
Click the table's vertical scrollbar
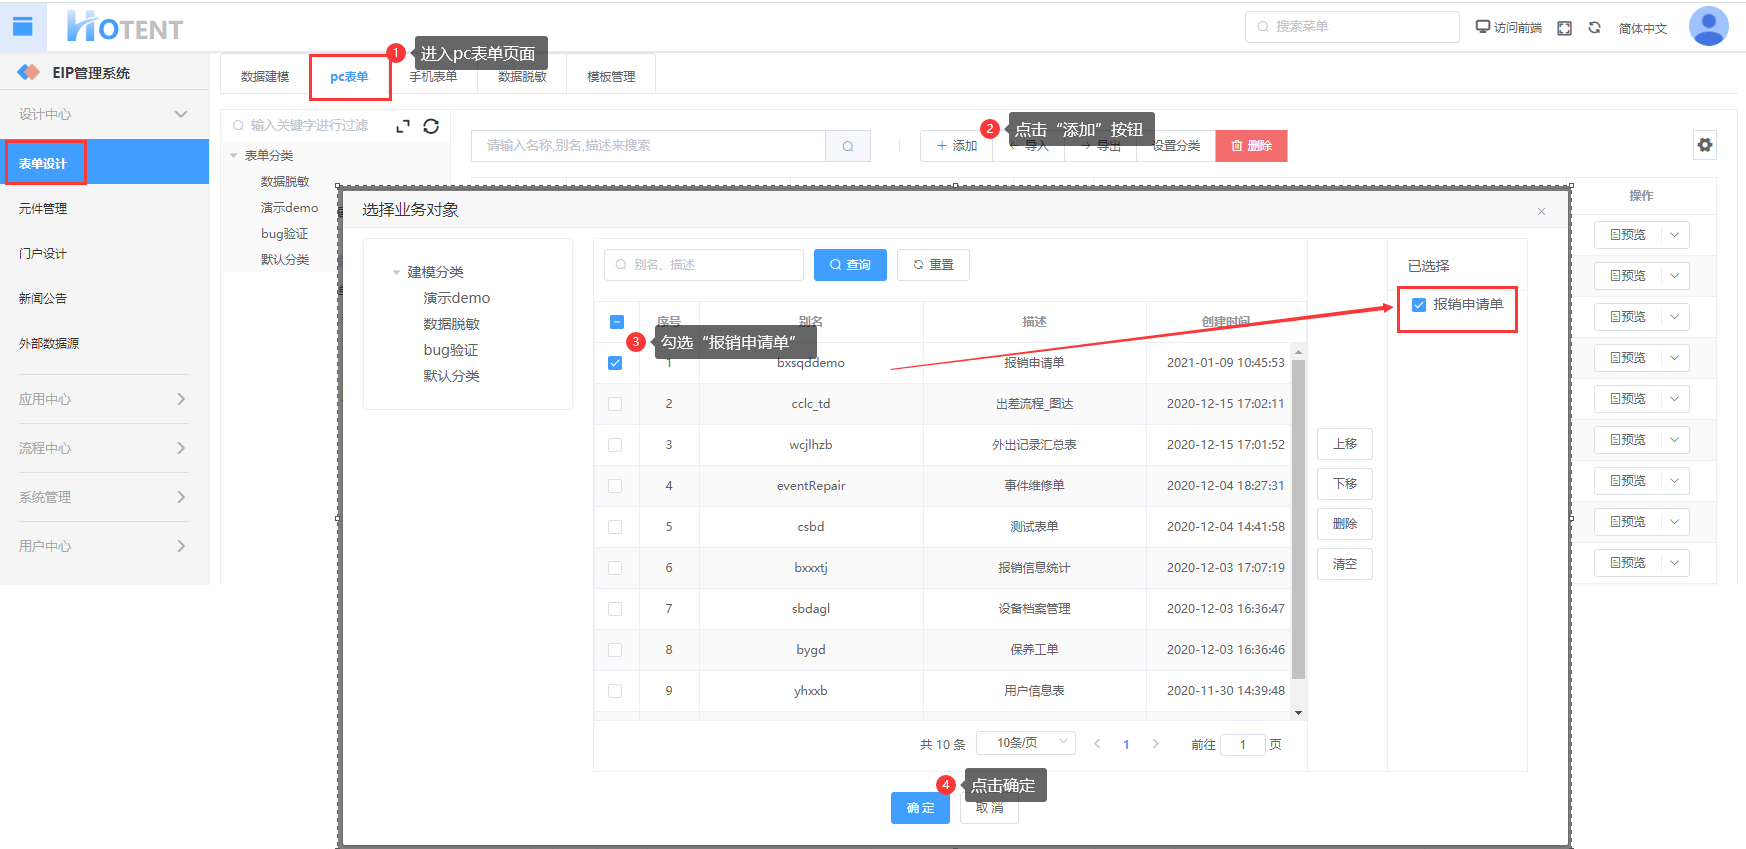[1298, 520]
